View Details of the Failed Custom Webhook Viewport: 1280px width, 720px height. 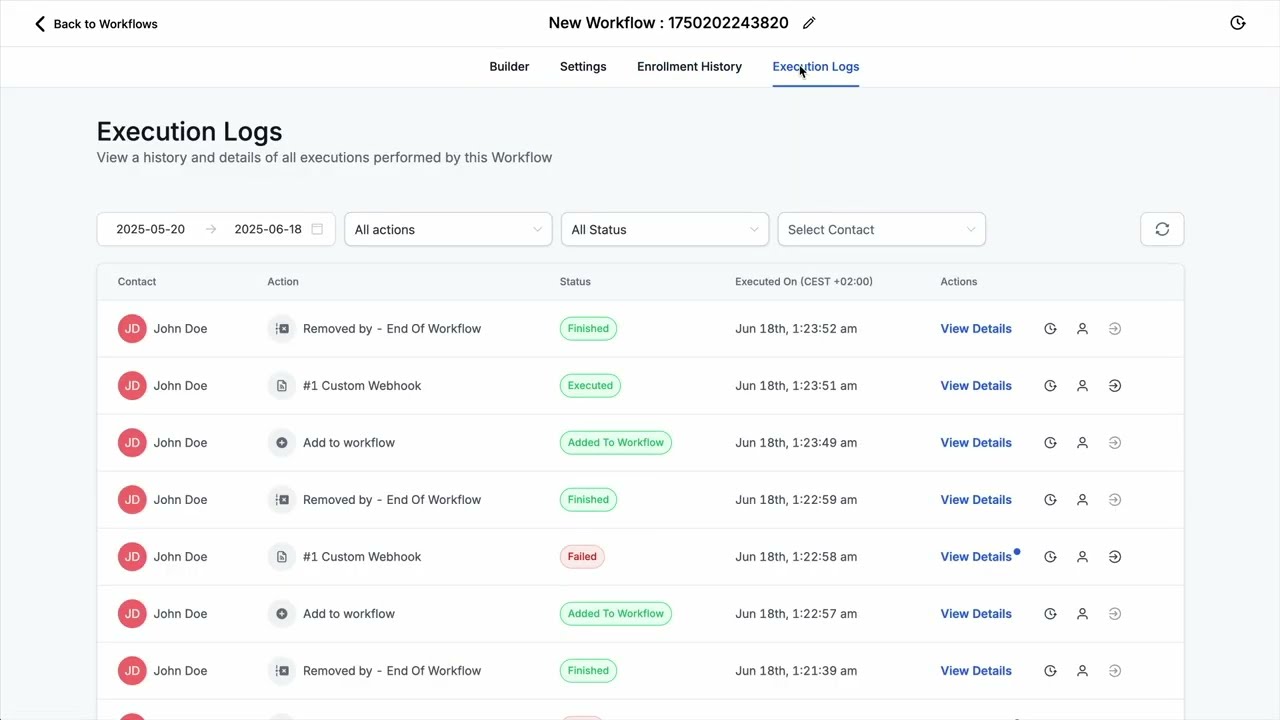(975, 557)
